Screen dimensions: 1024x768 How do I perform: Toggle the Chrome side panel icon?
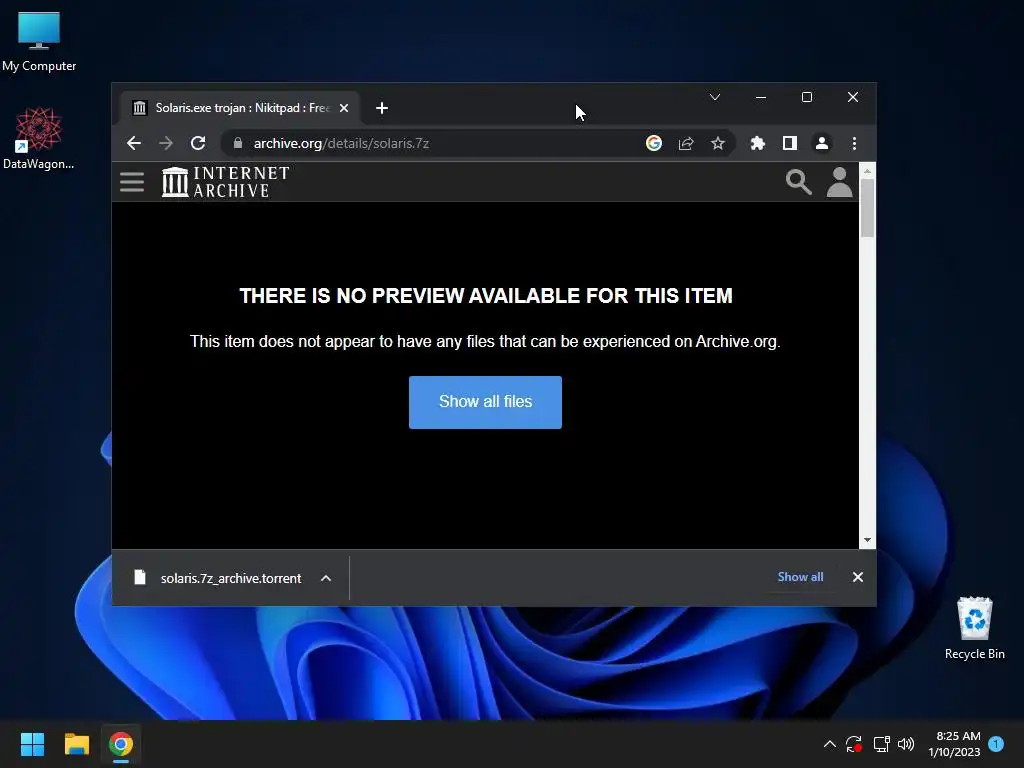(790, 143)
